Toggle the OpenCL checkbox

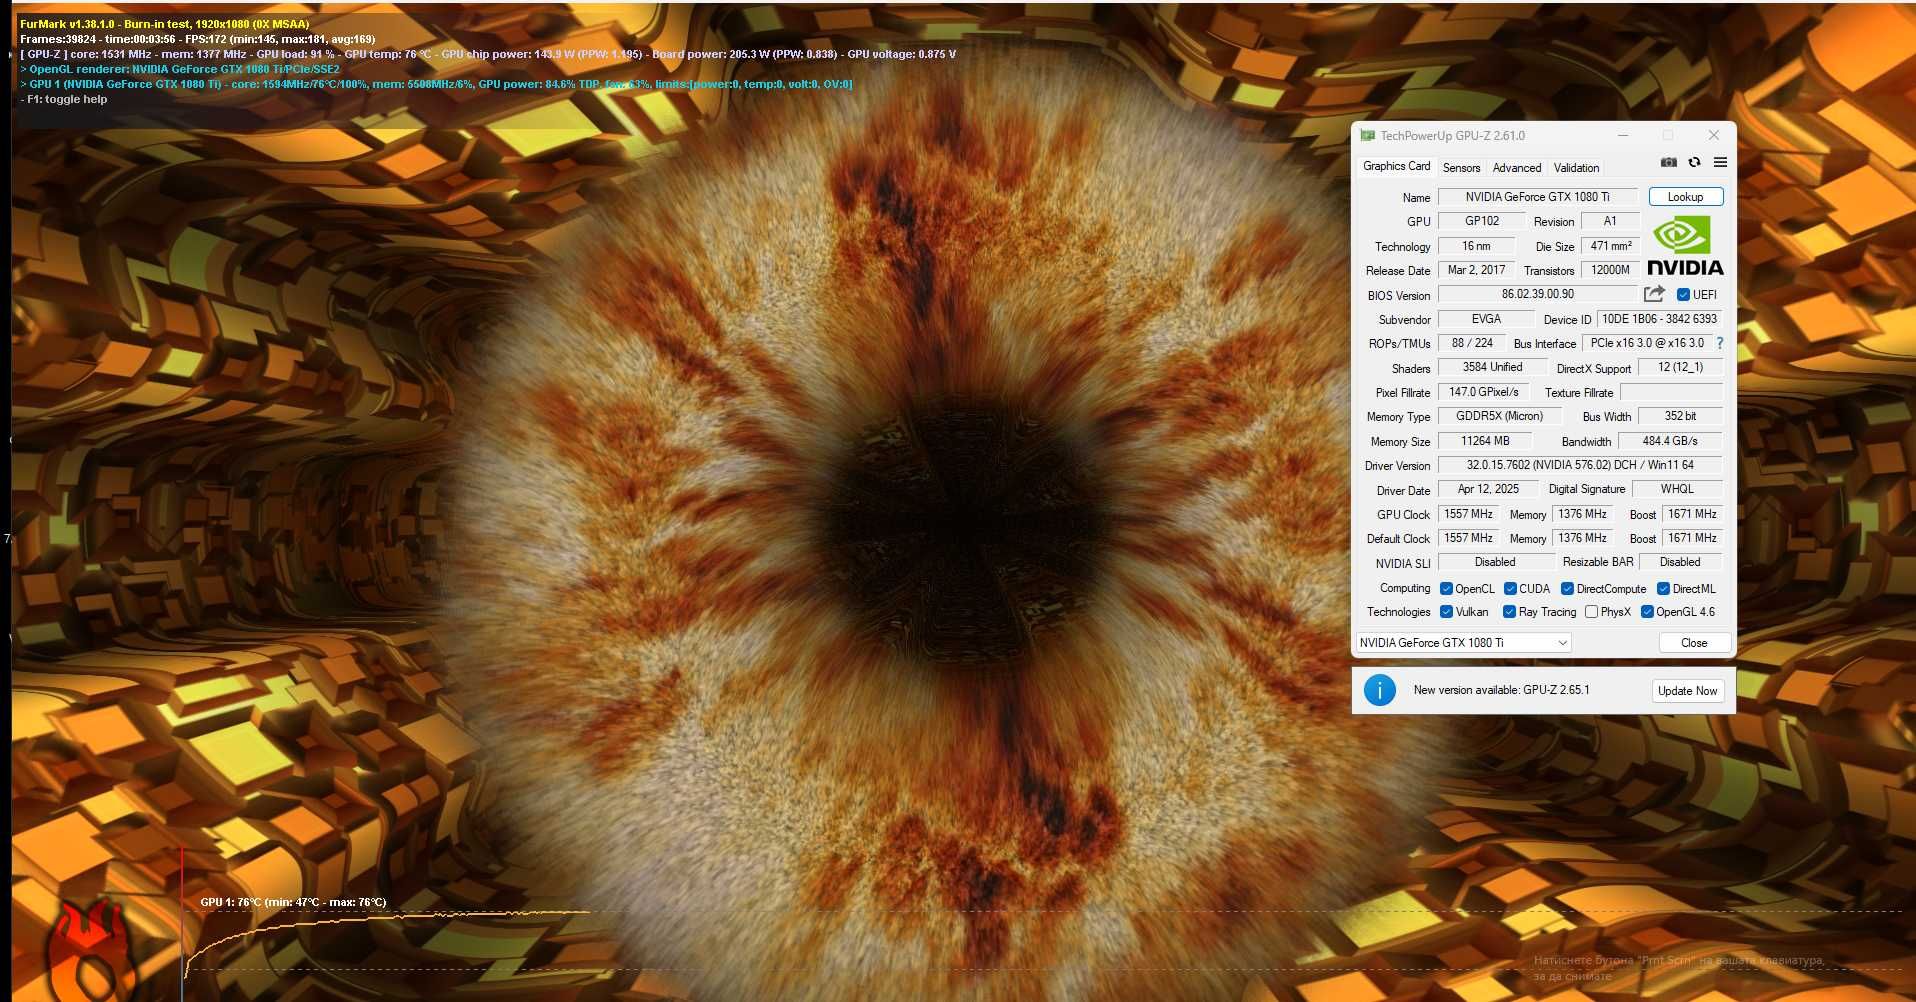(1446, 589)
